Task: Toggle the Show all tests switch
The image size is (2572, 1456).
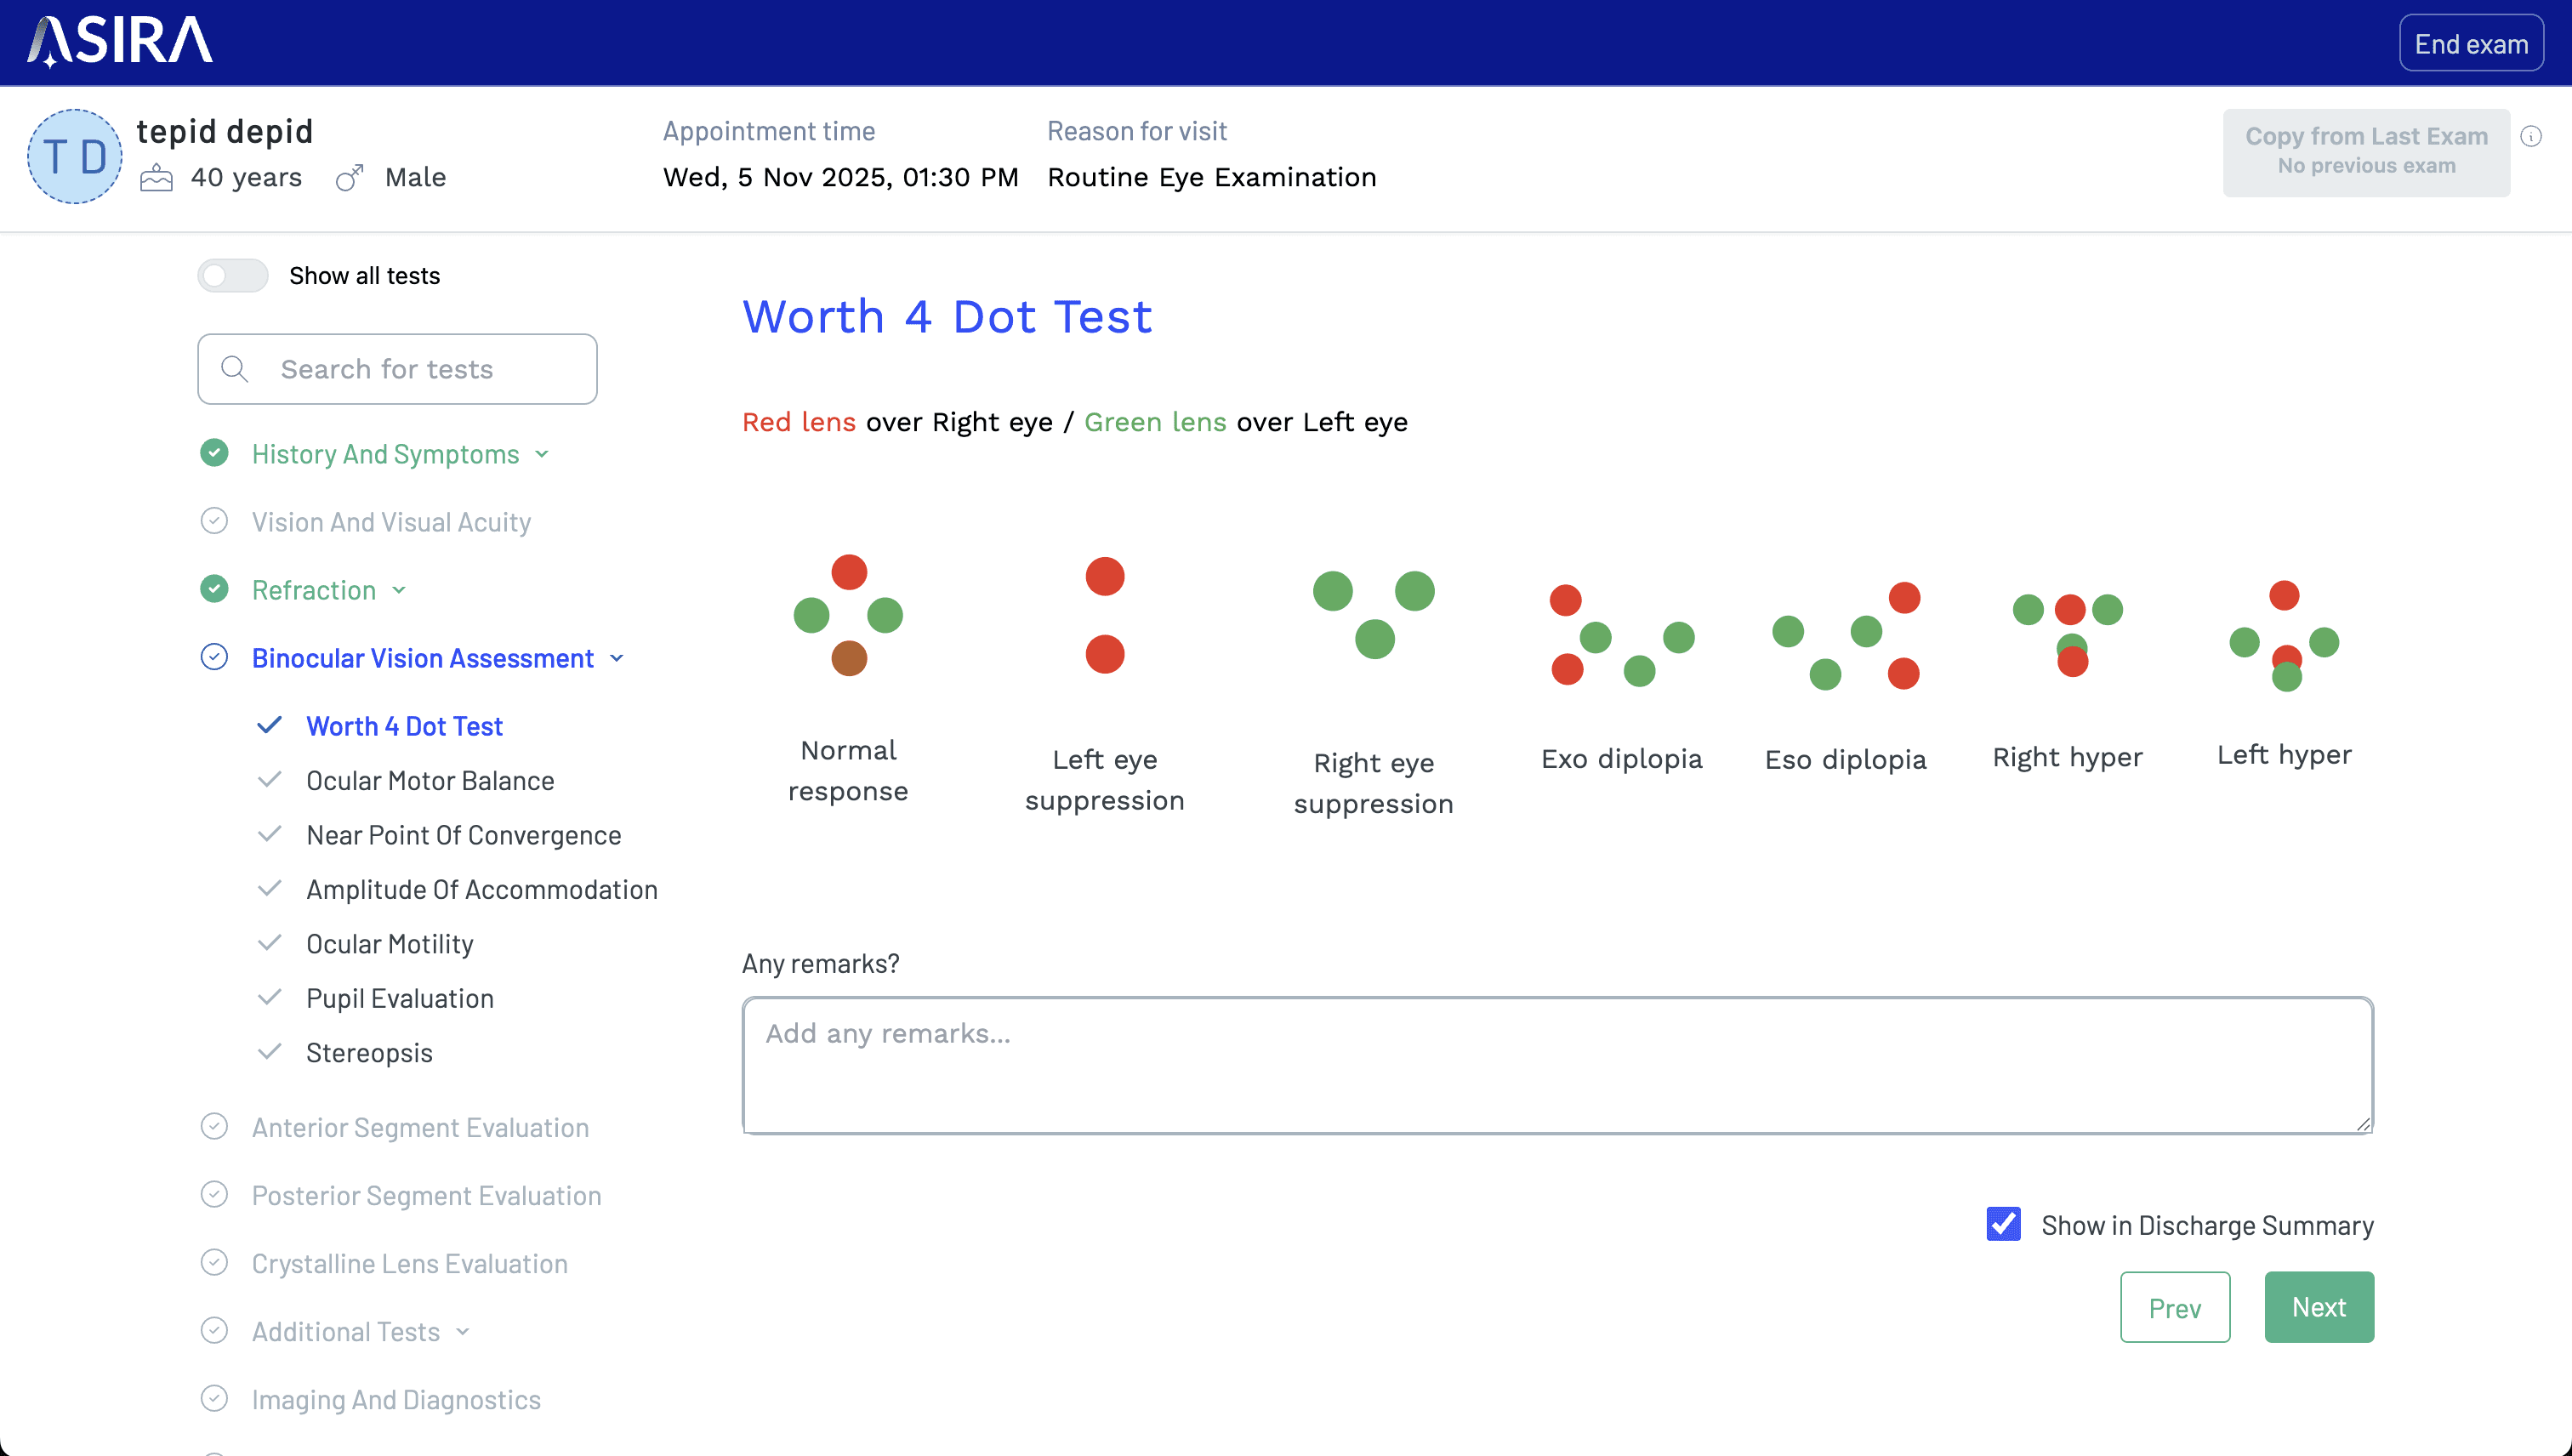Action: (232, 275)
